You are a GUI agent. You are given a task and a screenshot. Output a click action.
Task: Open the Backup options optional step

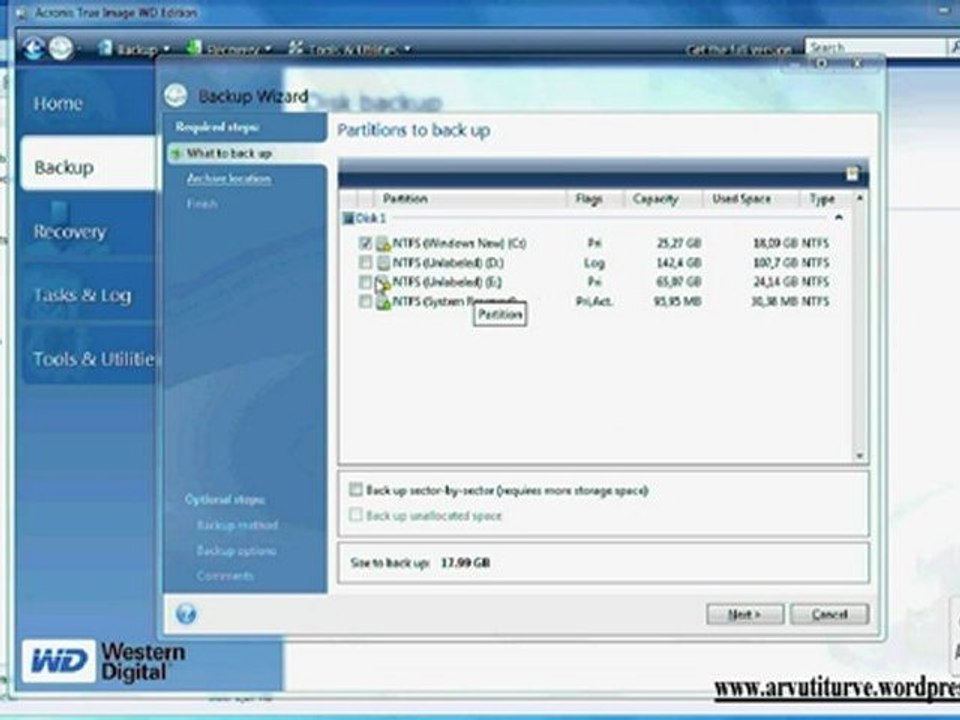pos(236,550)
